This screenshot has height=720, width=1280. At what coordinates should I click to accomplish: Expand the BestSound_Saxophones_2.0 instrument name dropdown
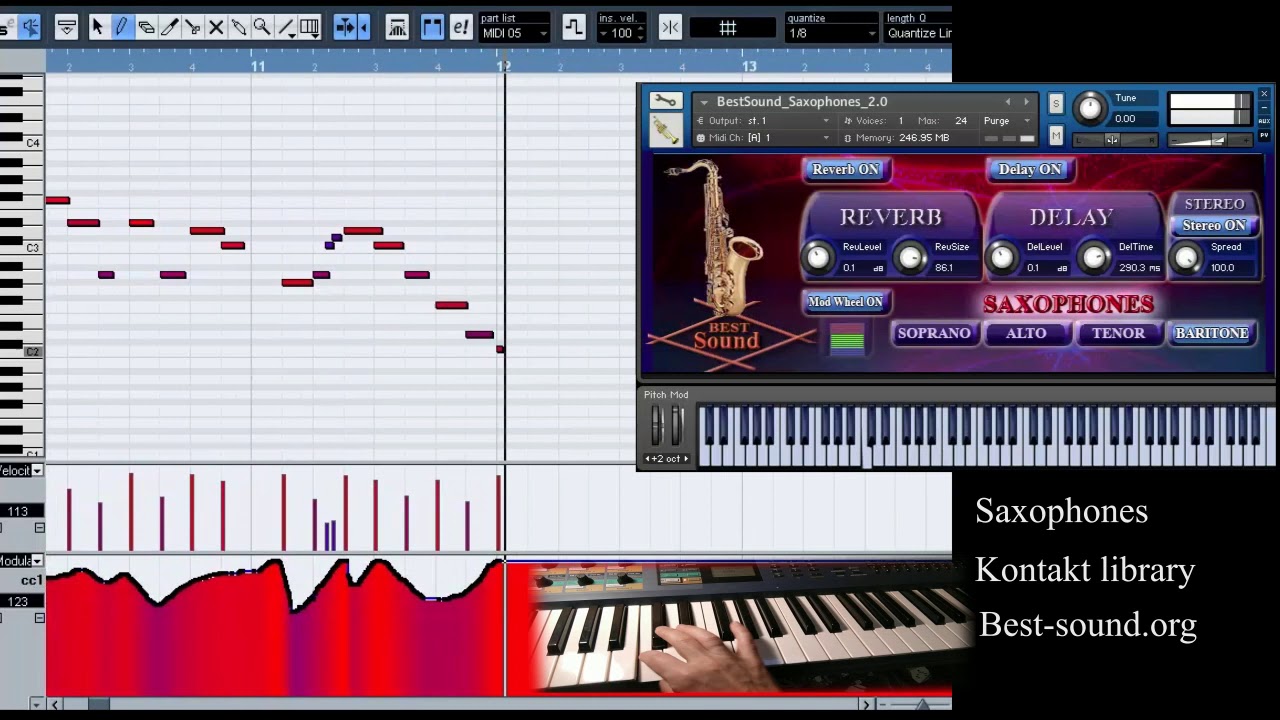704,102
